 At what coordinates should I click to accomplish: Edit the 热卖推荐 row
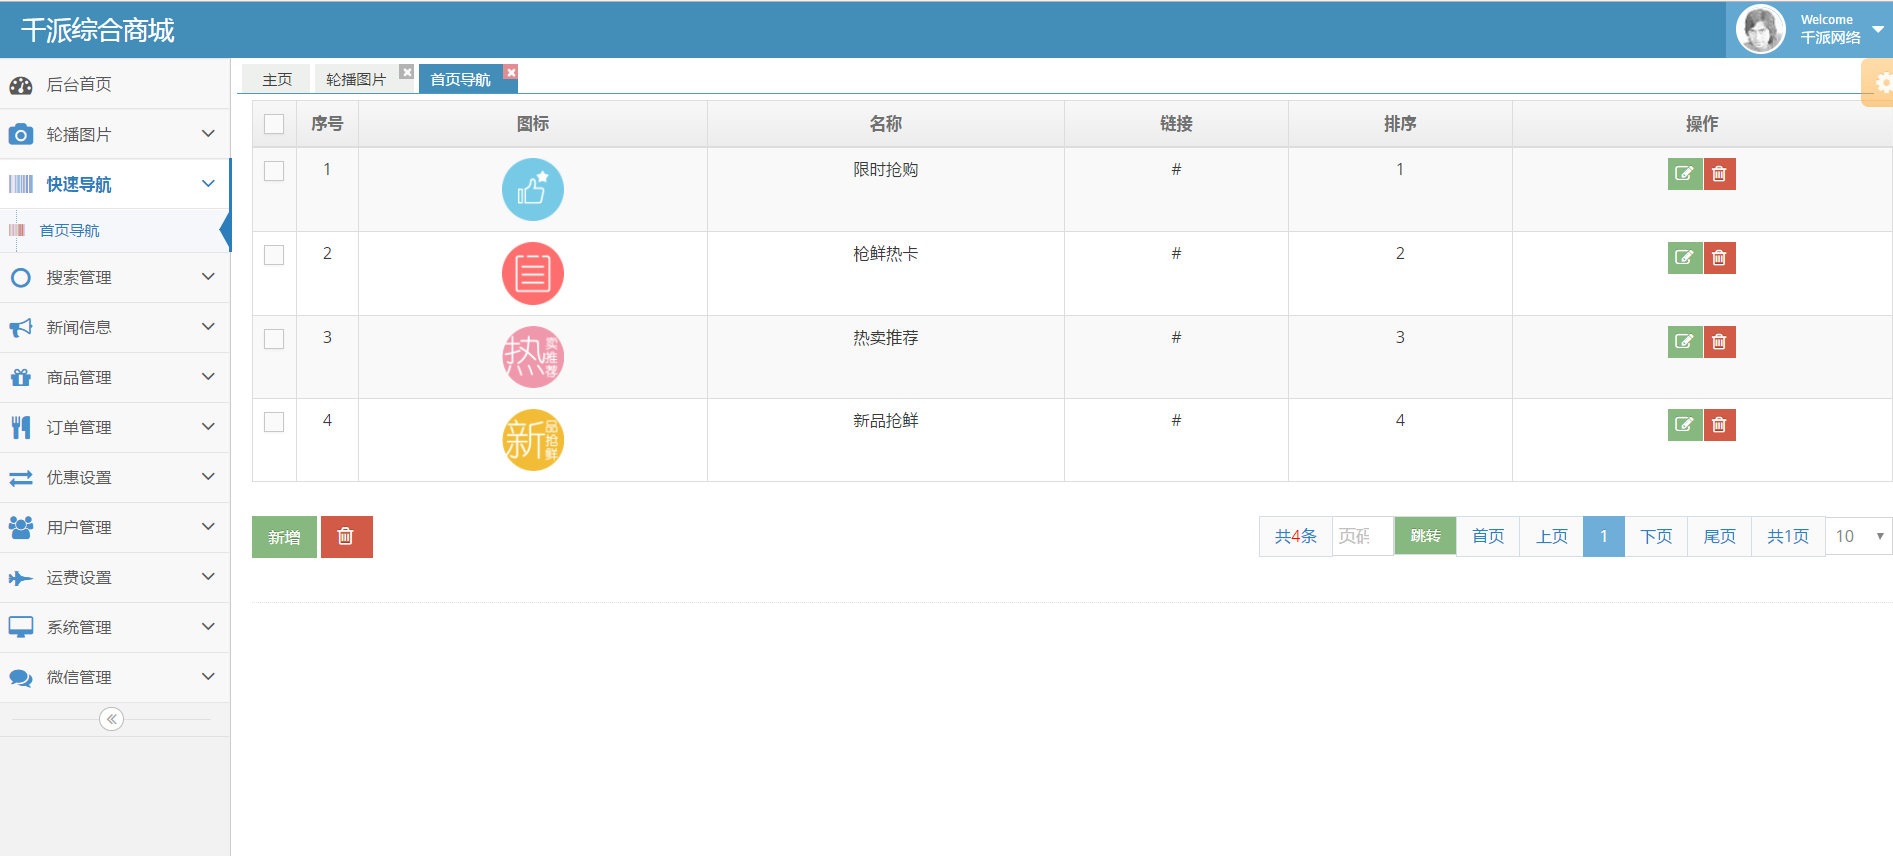pyautogui.click(x=1685, y=342)
